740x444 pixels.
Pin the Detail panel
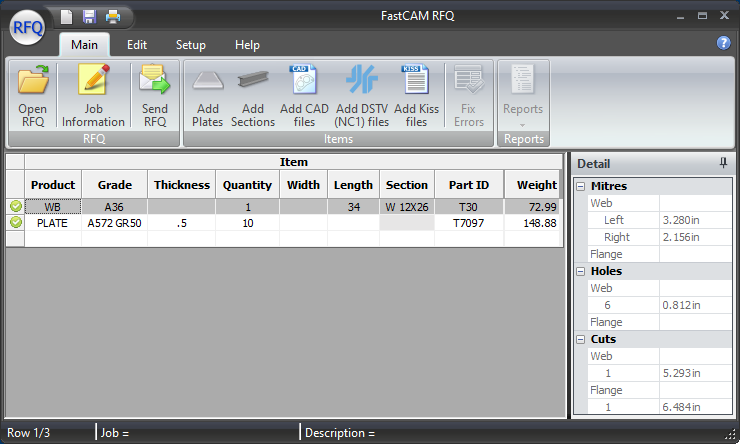click(x=723, y=163)
